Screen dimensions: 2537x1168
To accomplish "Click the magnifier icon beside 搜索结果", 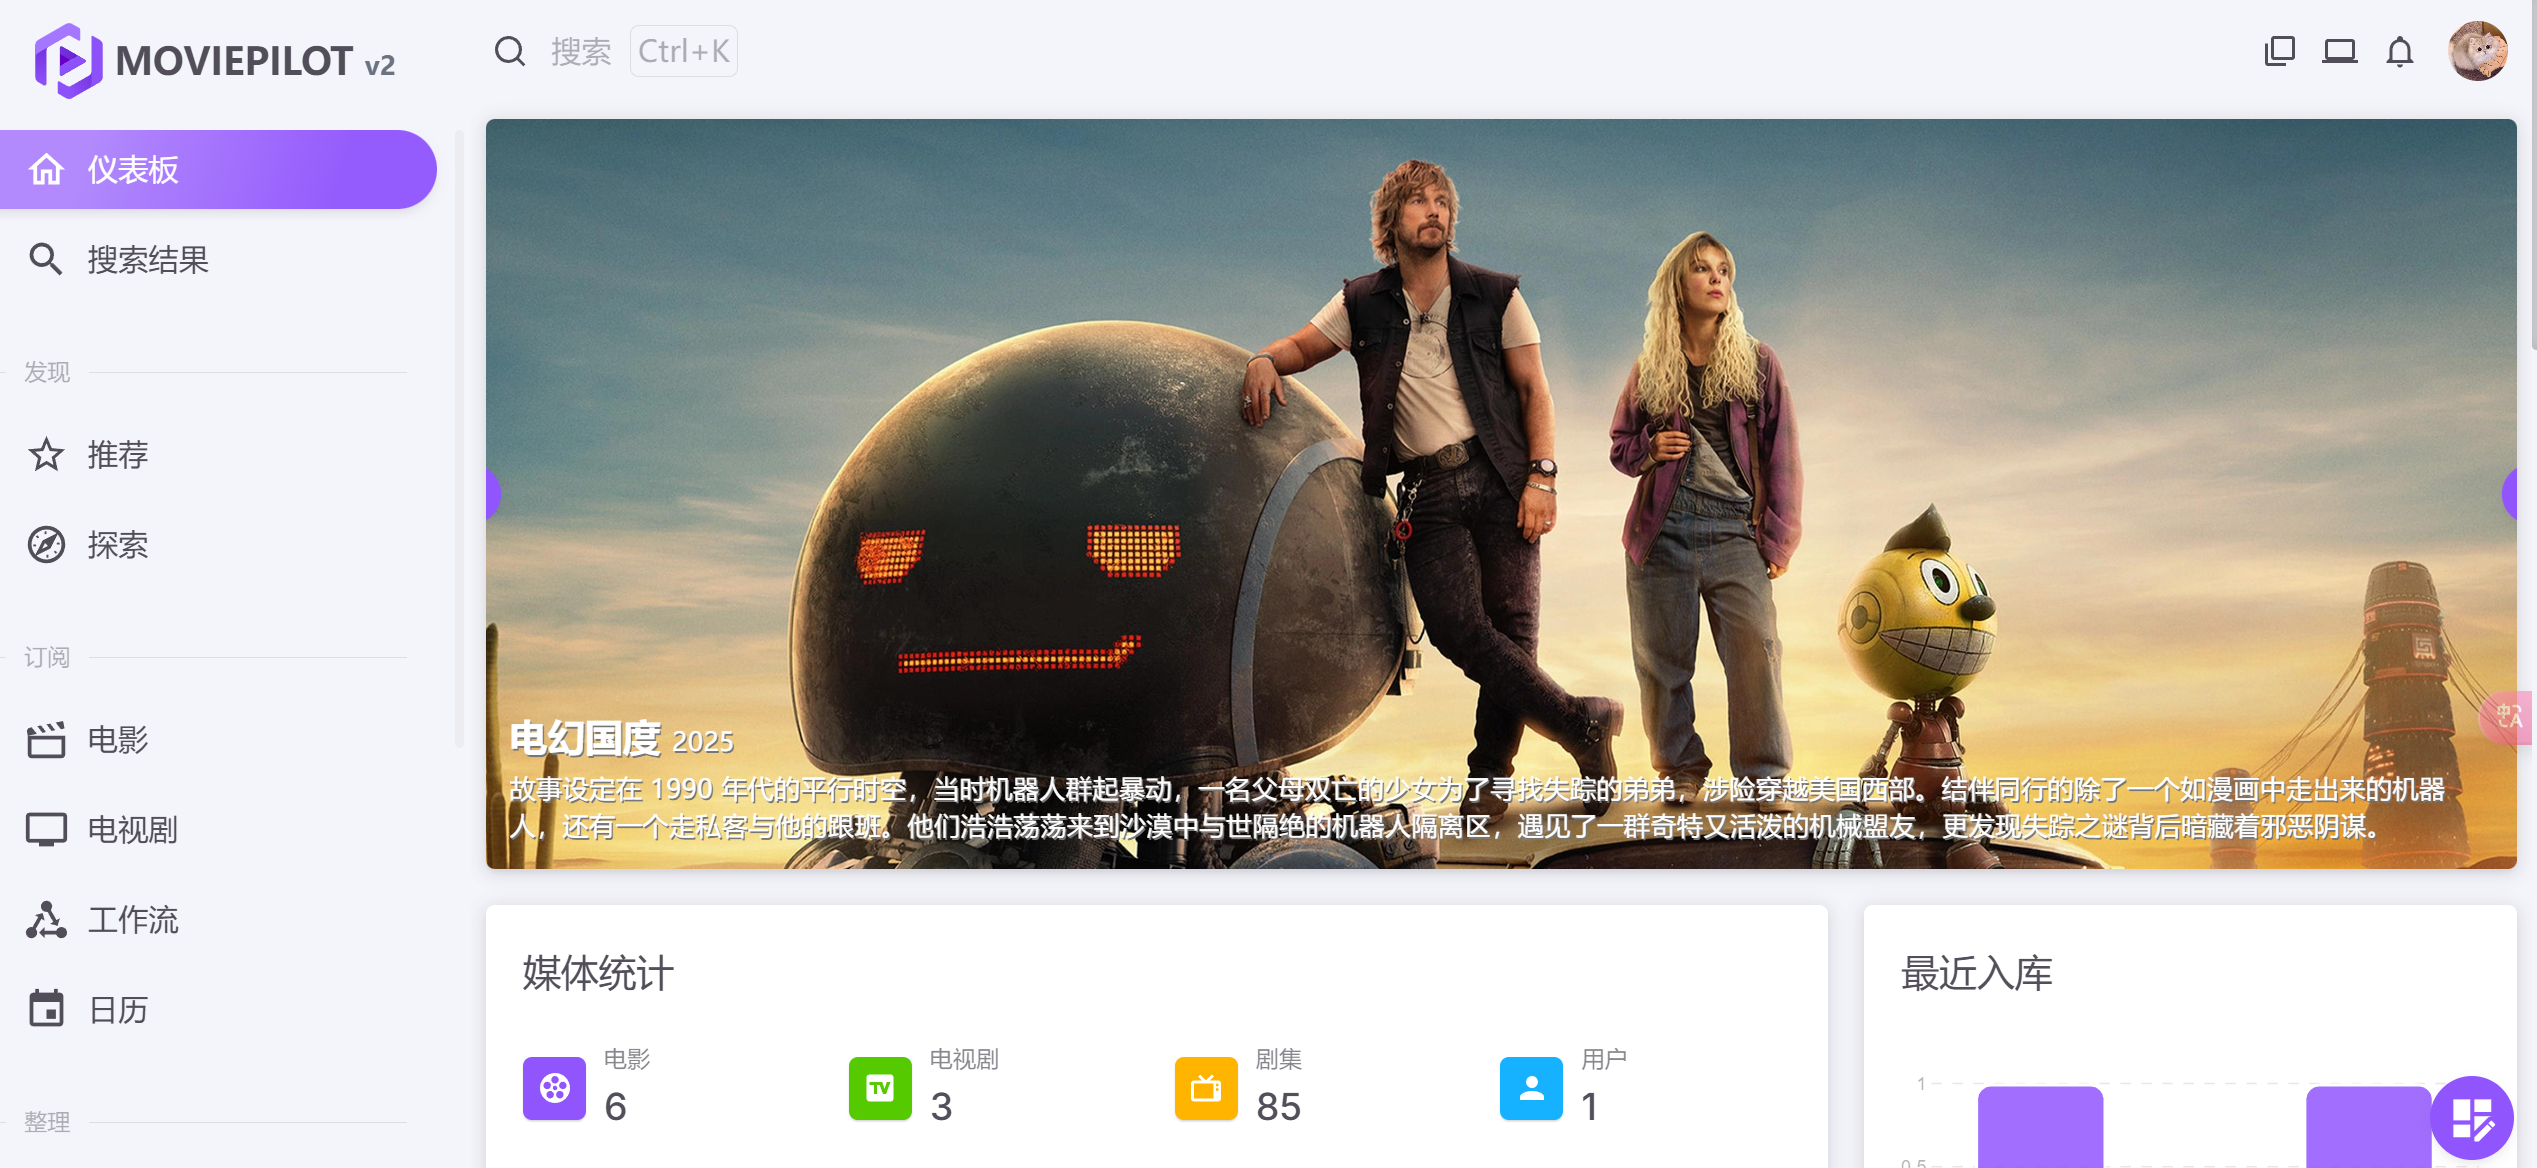I will (46, 260).
